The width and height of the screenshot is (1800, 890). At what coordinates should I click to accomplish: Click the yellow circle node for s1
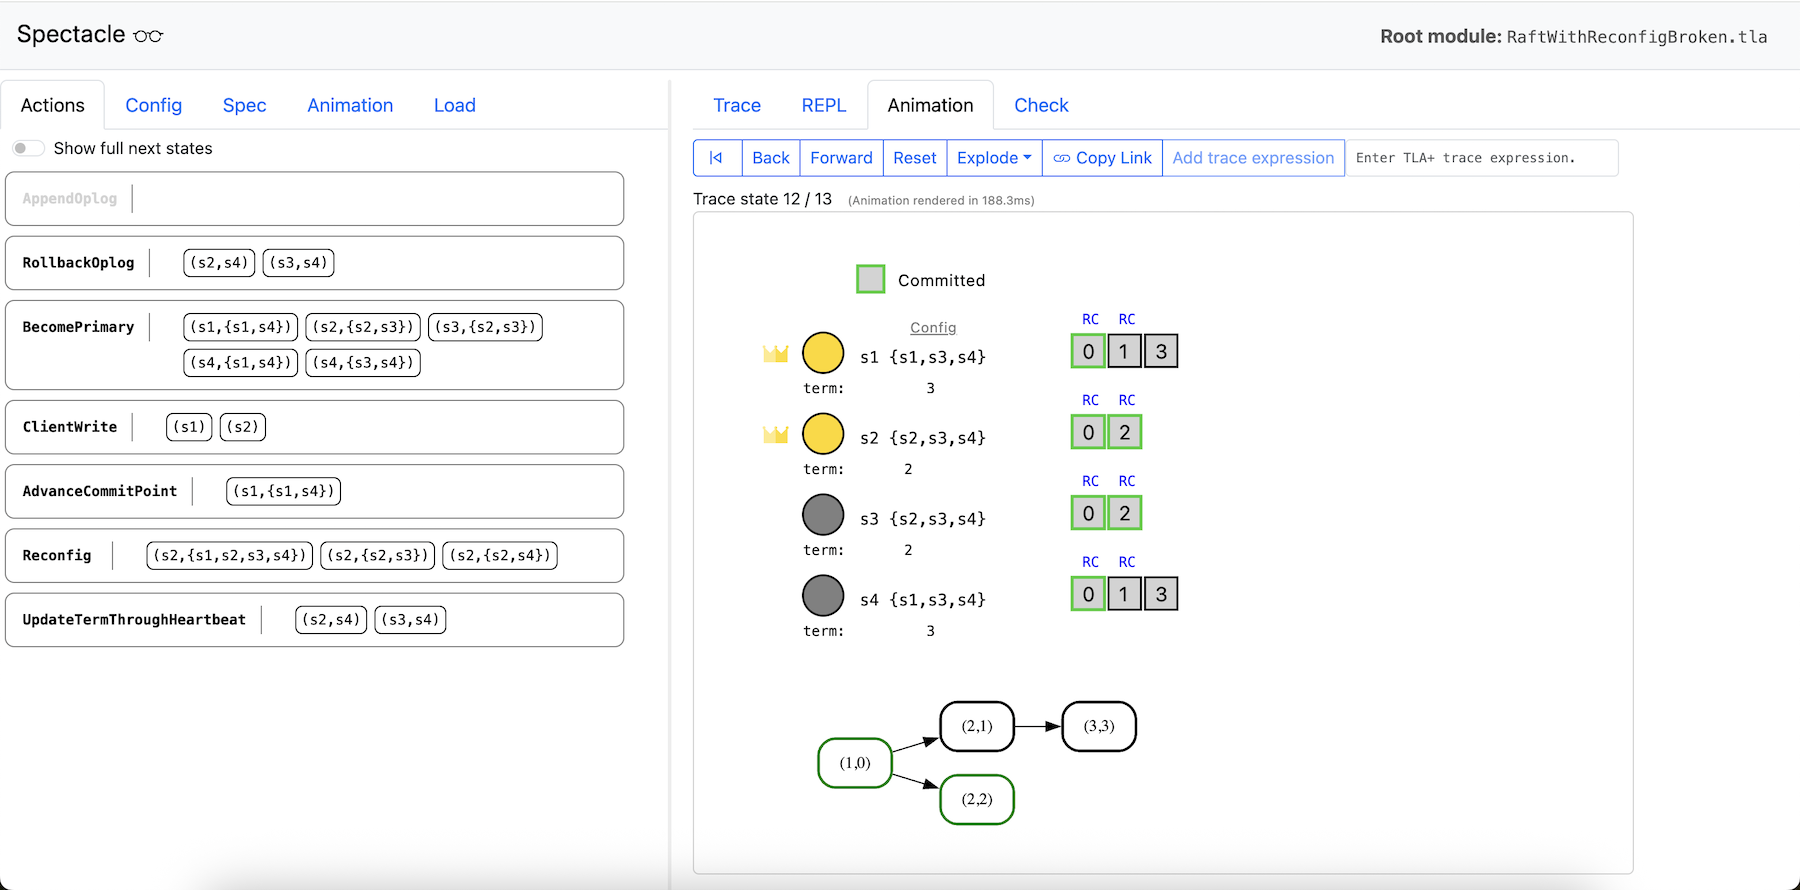[x=823, y=353]
